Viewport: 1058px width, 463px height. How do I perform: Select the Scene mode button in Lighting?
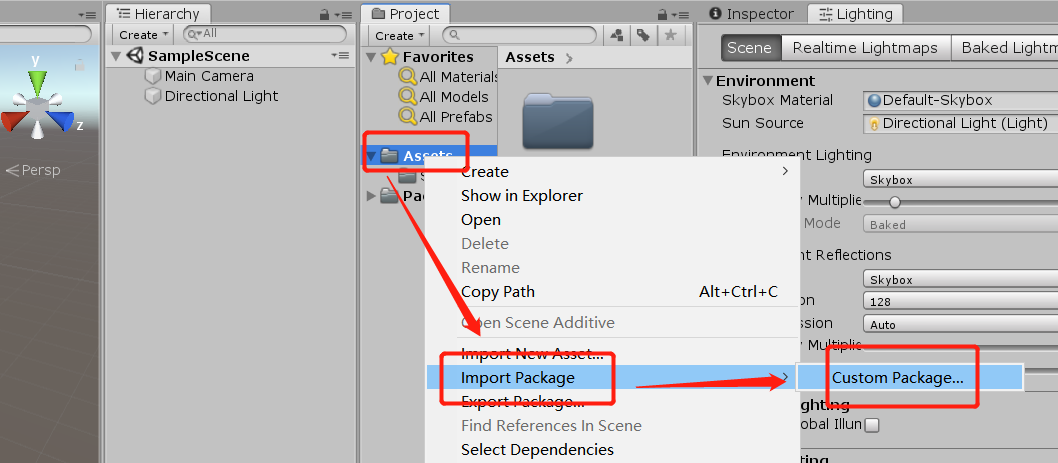click(x=749, y=47)
